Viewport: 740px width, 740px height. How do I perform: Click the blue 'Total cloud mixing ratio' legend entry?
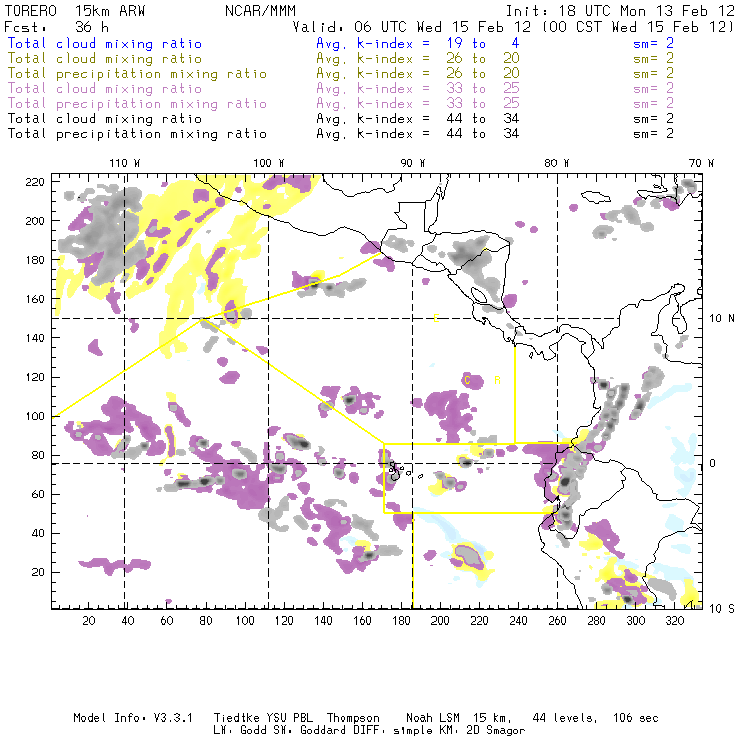105,43
